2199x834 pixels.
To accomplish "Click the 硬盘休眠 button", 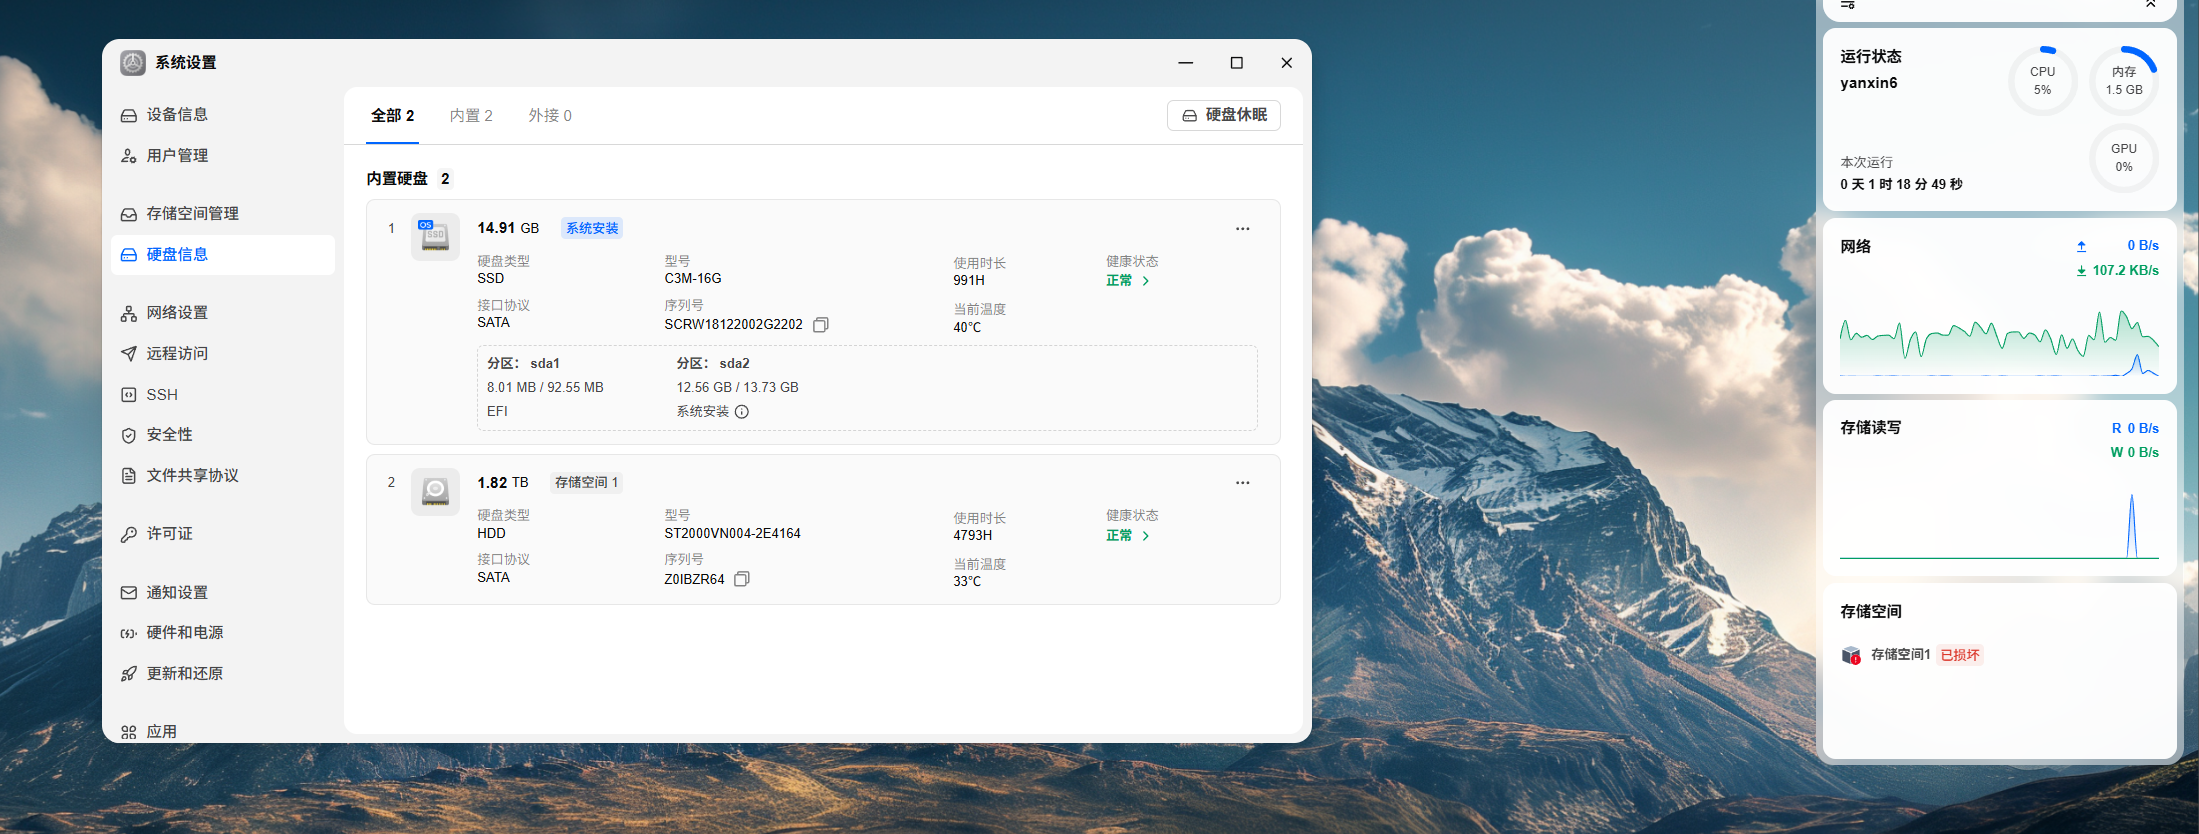I will 1224,115.
